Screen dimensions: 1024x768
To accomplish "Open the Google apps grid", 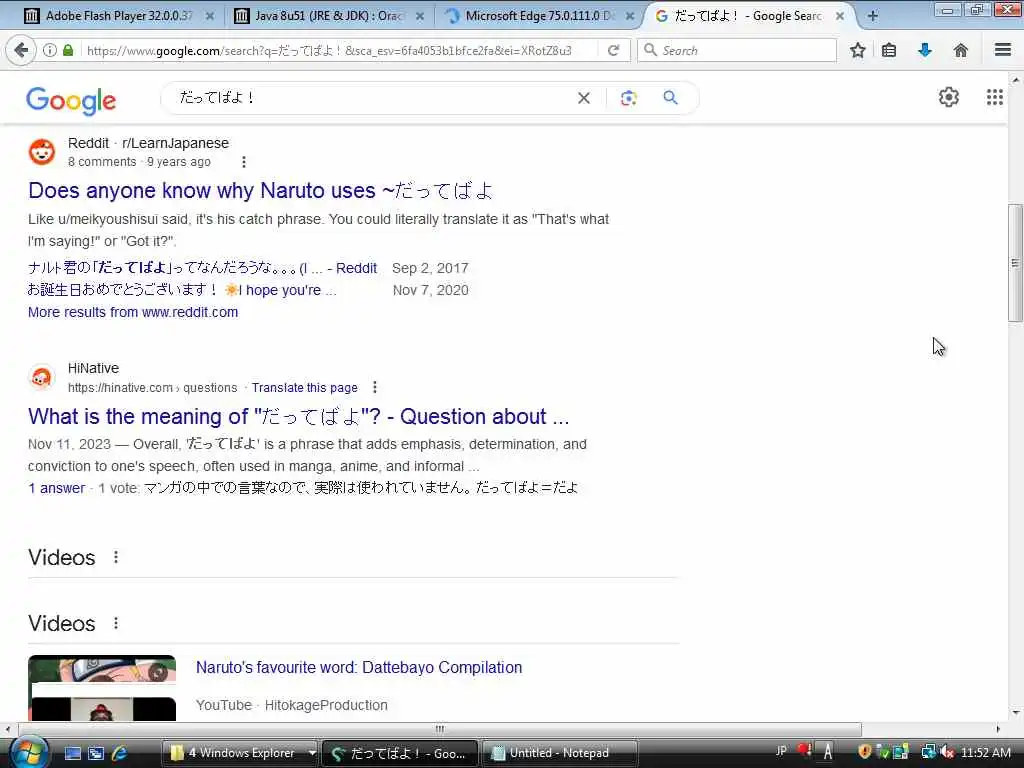I will tap(995, 97).
